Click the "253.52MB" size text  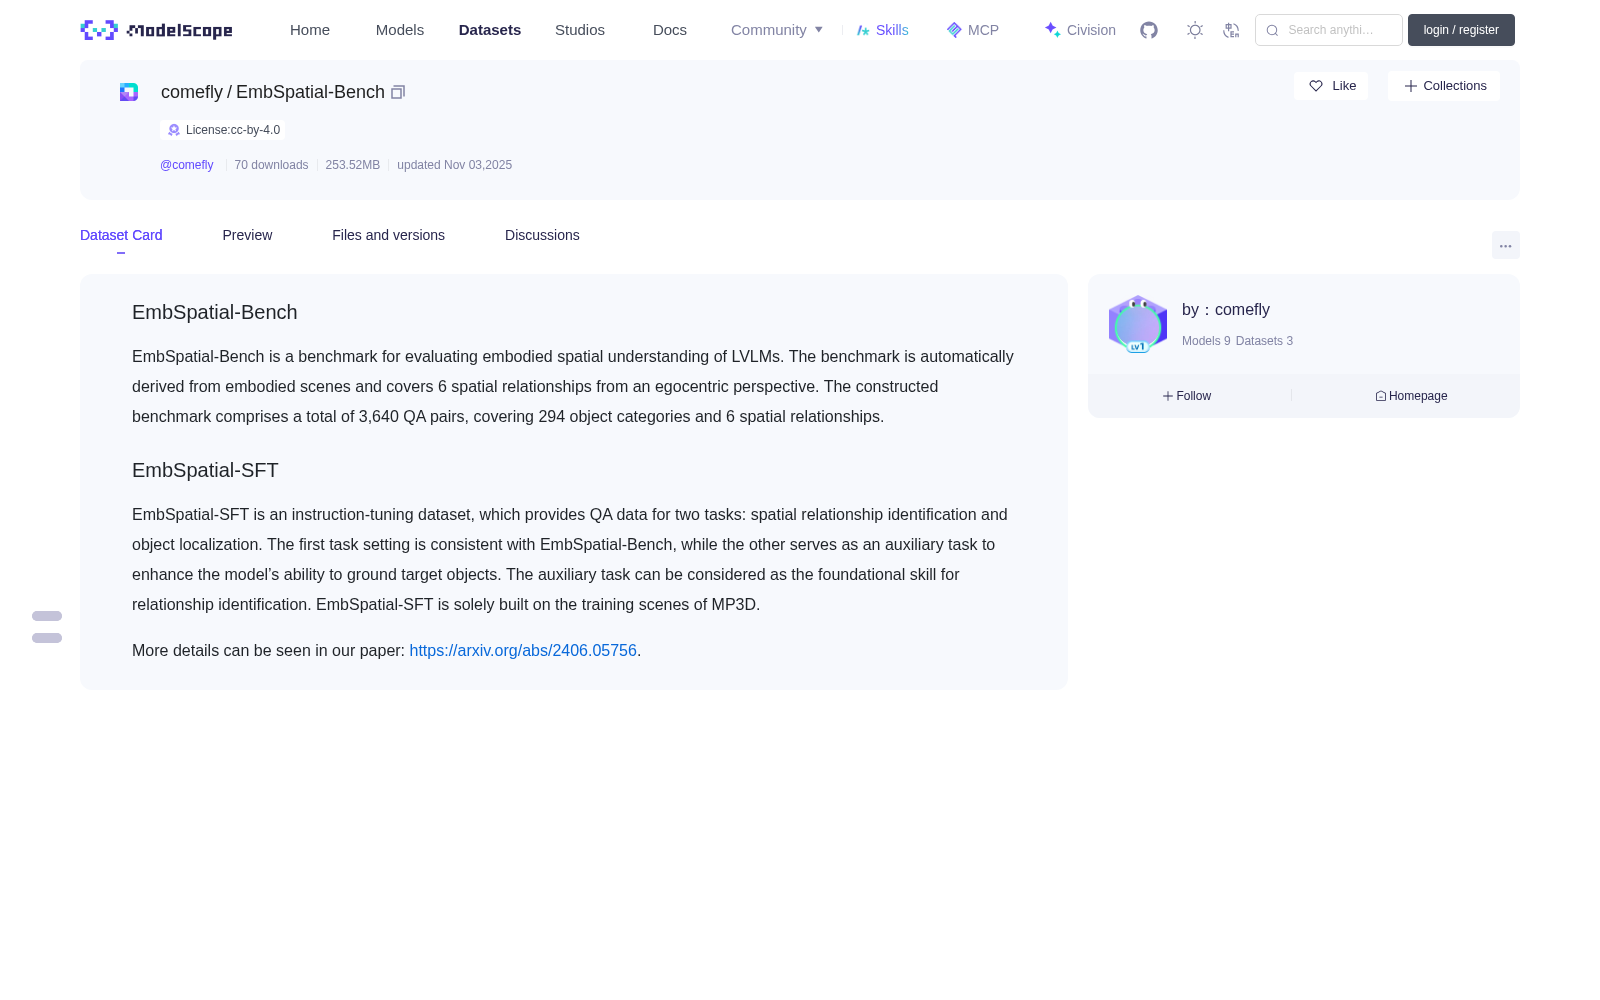tap(353, 165)
